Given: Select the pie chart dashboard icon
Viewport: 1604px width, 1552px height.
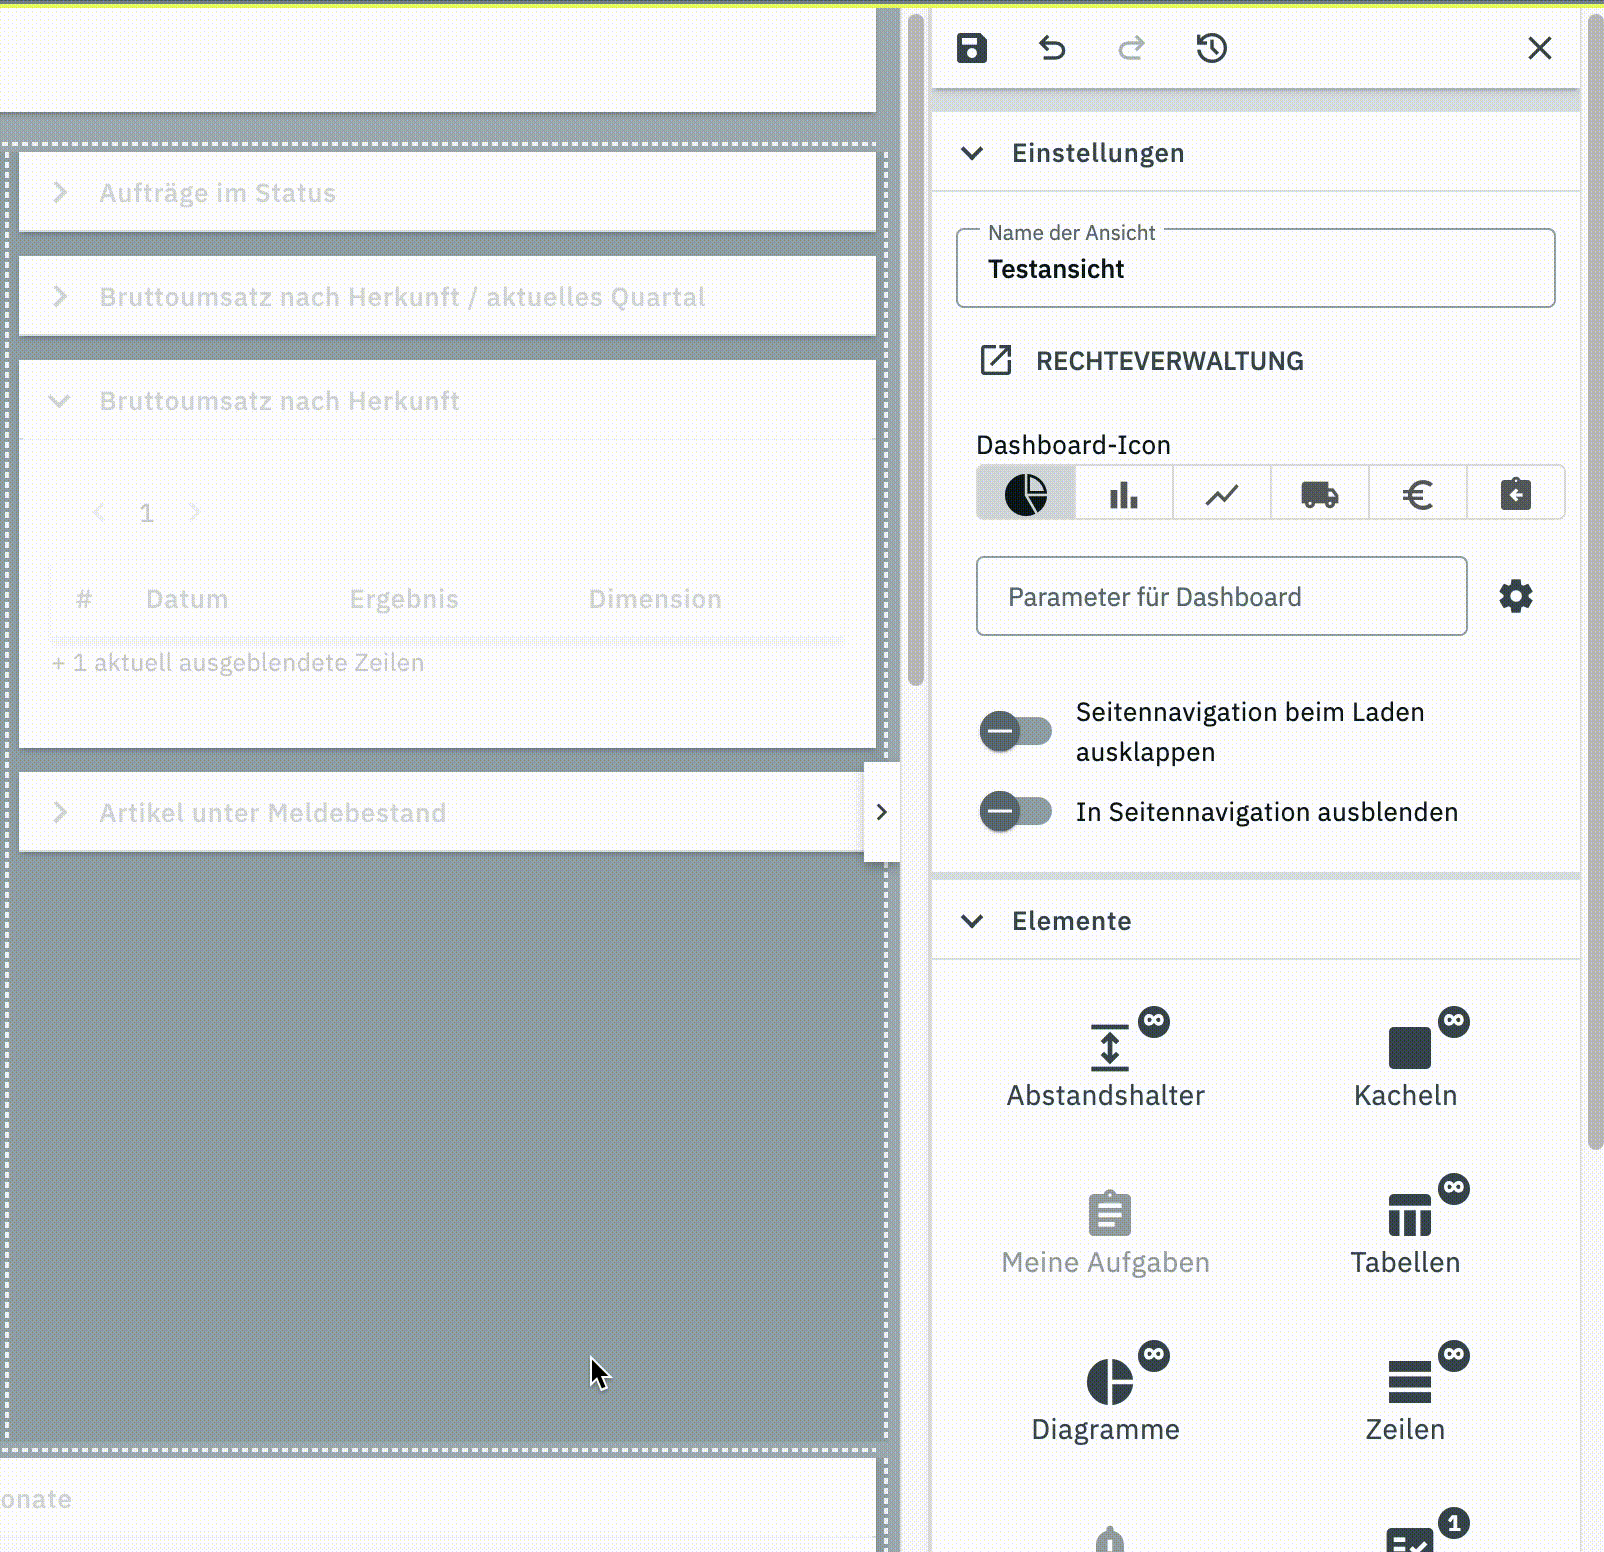Looking at the screenshot, I should pyautogui.click(x=1025, y=494).
